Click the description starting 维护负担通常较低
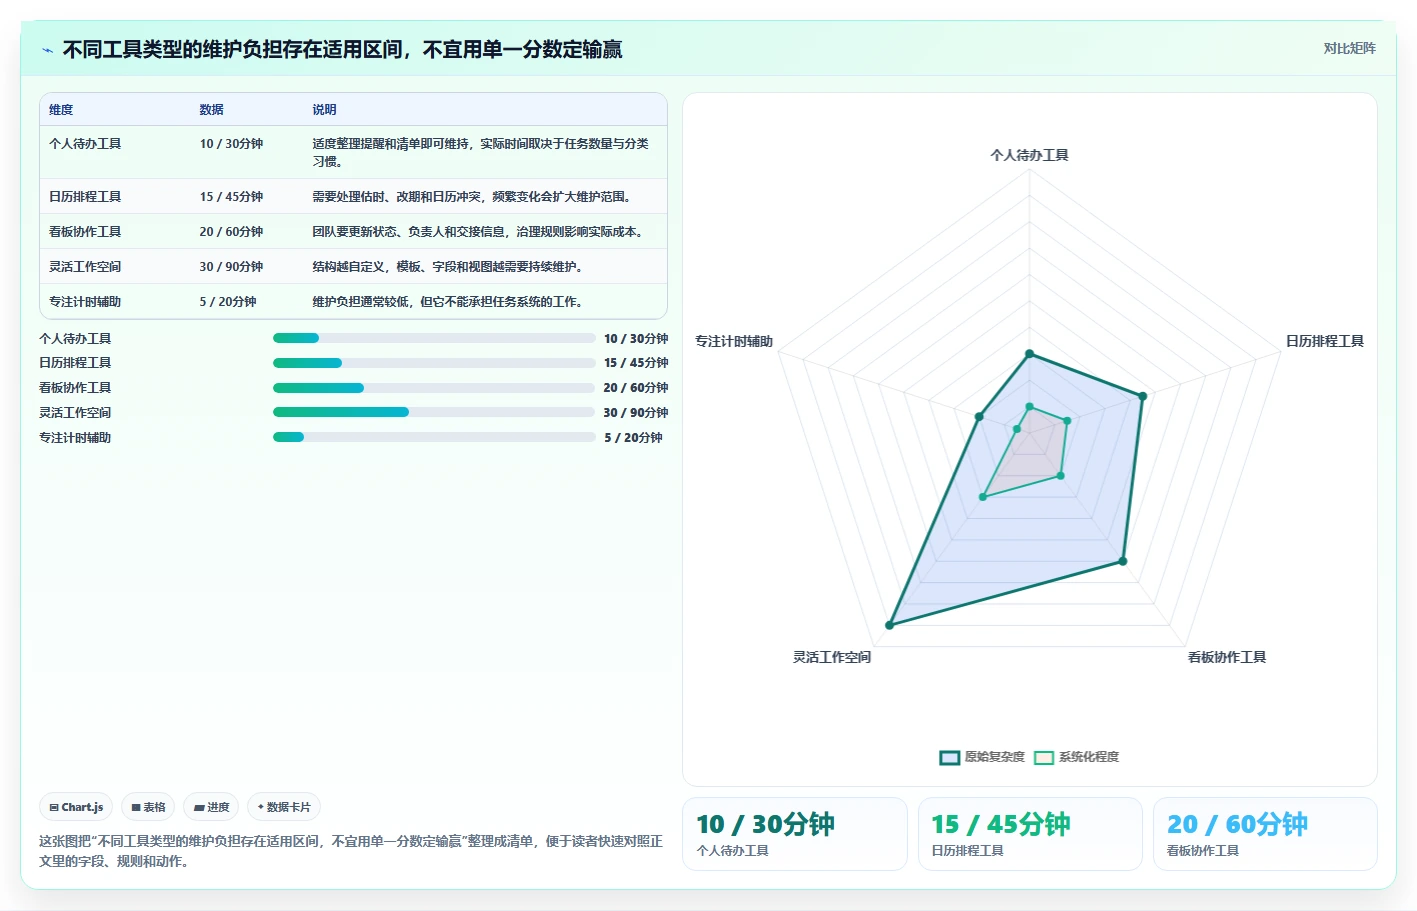The image size is (1417, 911). click(x=449, y=302)
